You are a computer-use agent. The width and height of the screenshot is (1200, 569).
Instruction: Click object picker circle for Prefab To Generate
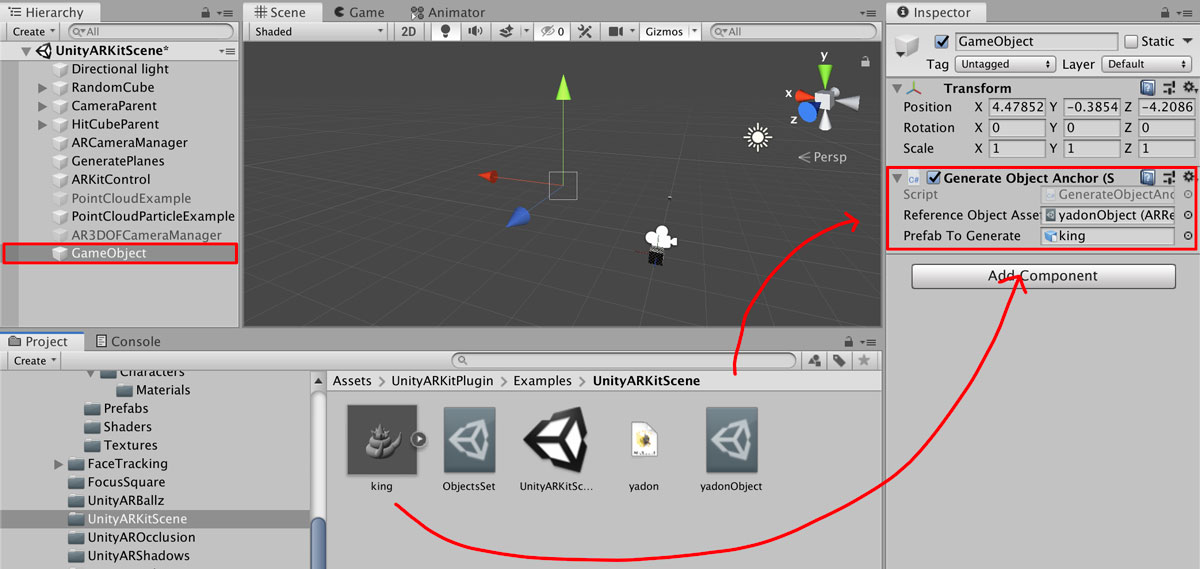pos(1188,236)
